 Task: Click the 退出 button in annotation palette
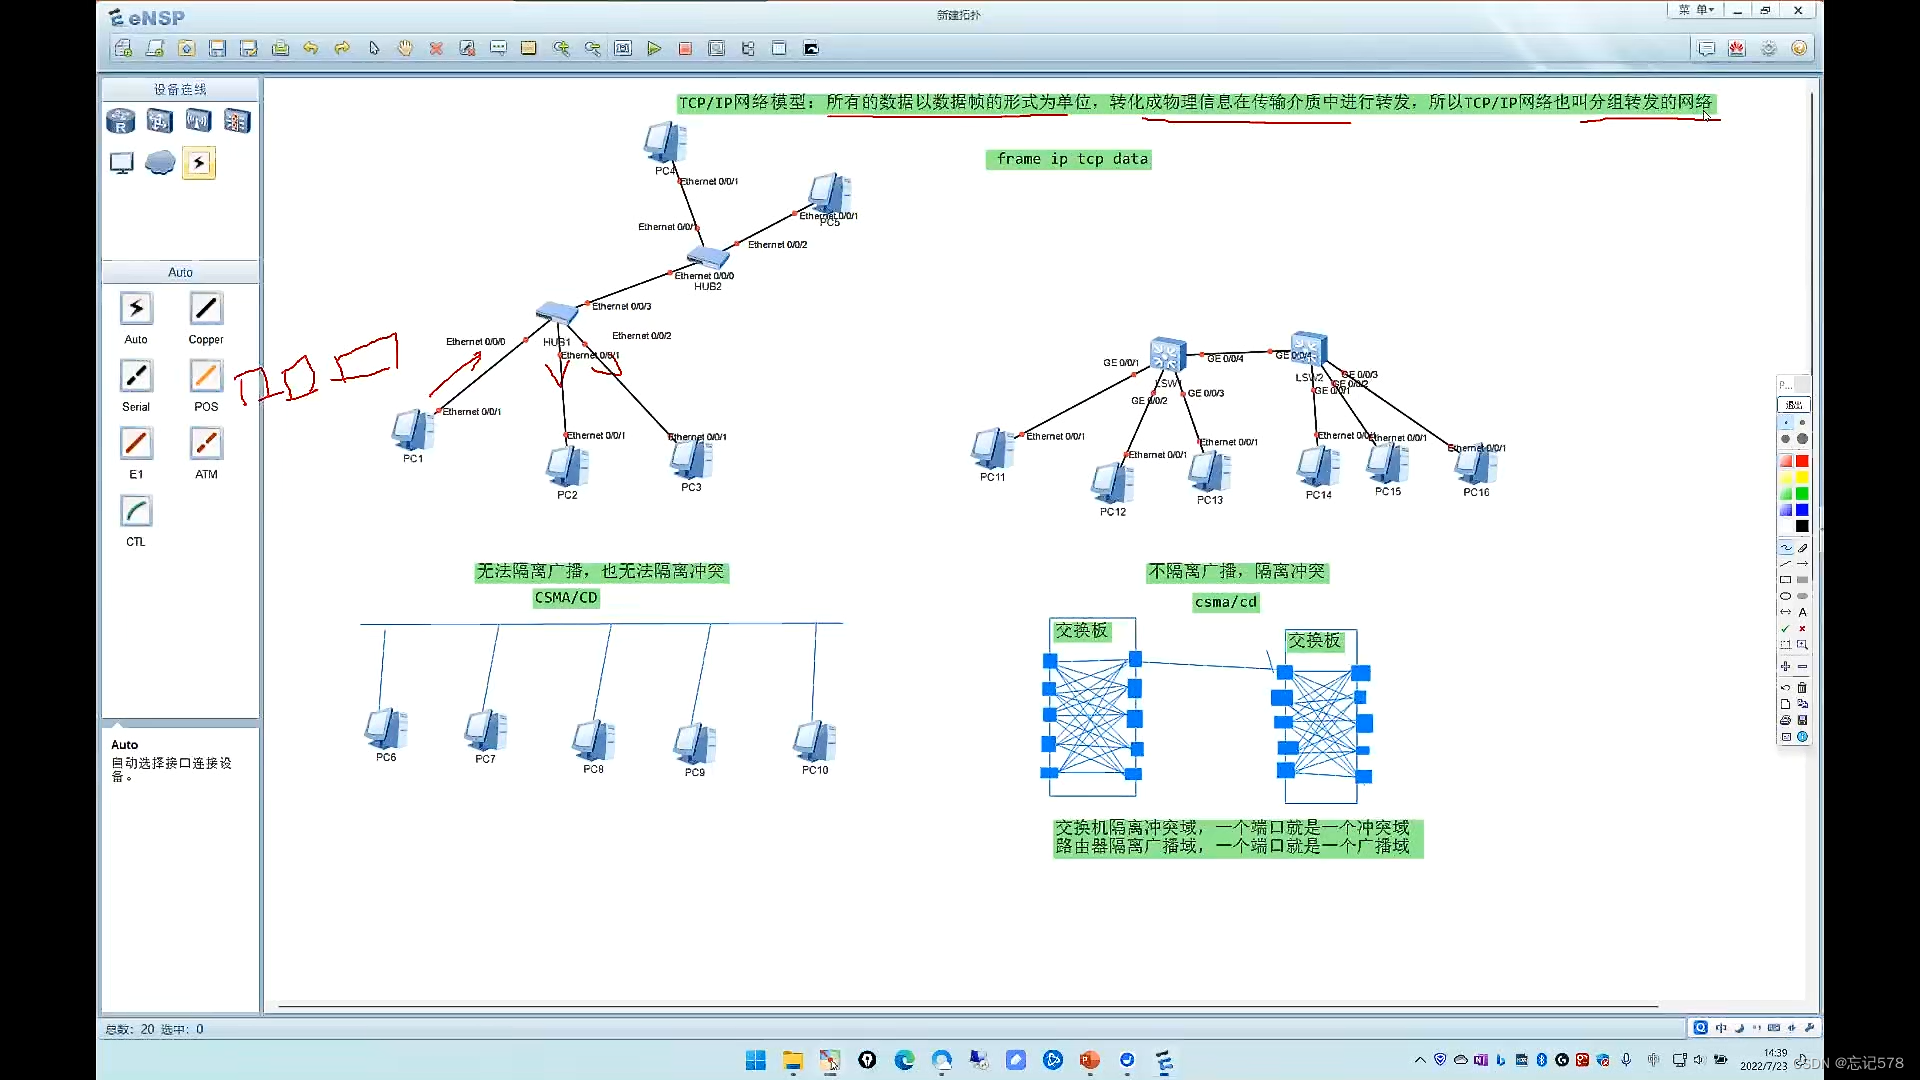(1794, 404)
